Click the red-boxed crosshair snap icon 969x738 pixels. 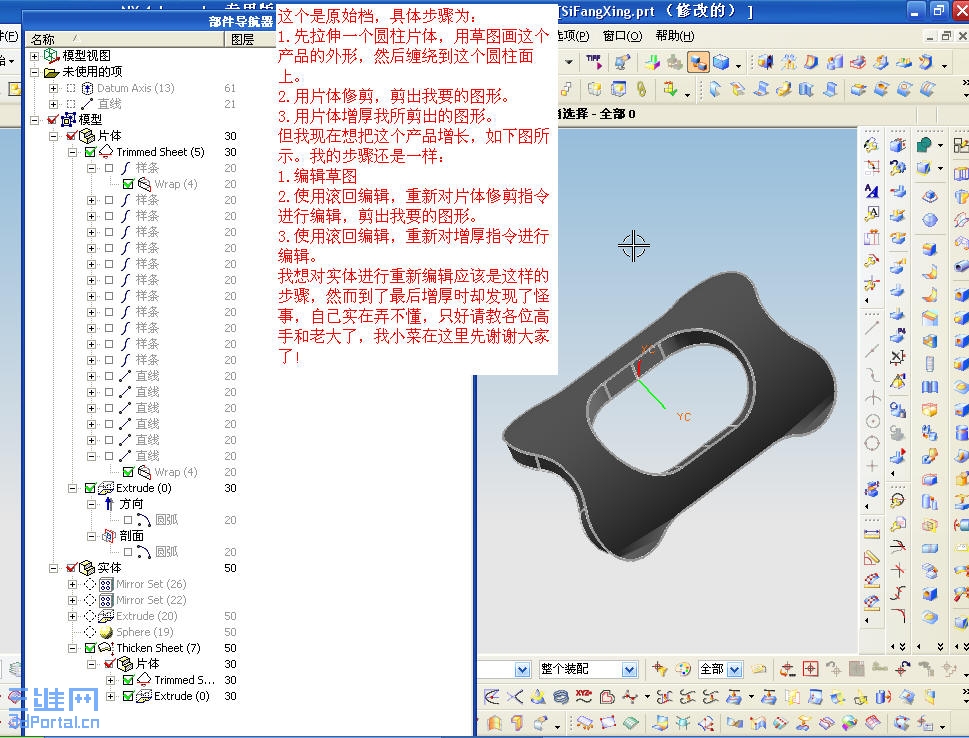810,669
